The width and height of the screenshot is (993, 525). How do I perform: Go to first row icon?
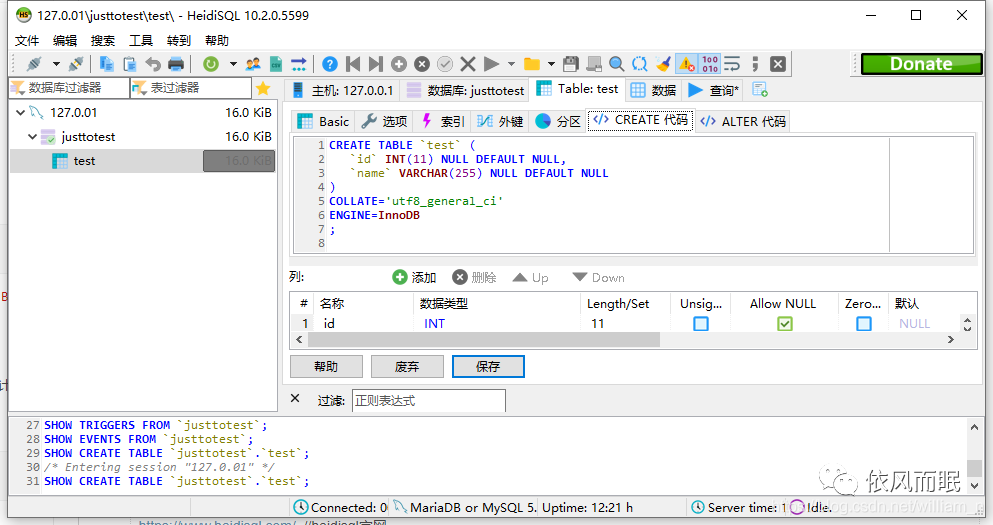point(353,64)
